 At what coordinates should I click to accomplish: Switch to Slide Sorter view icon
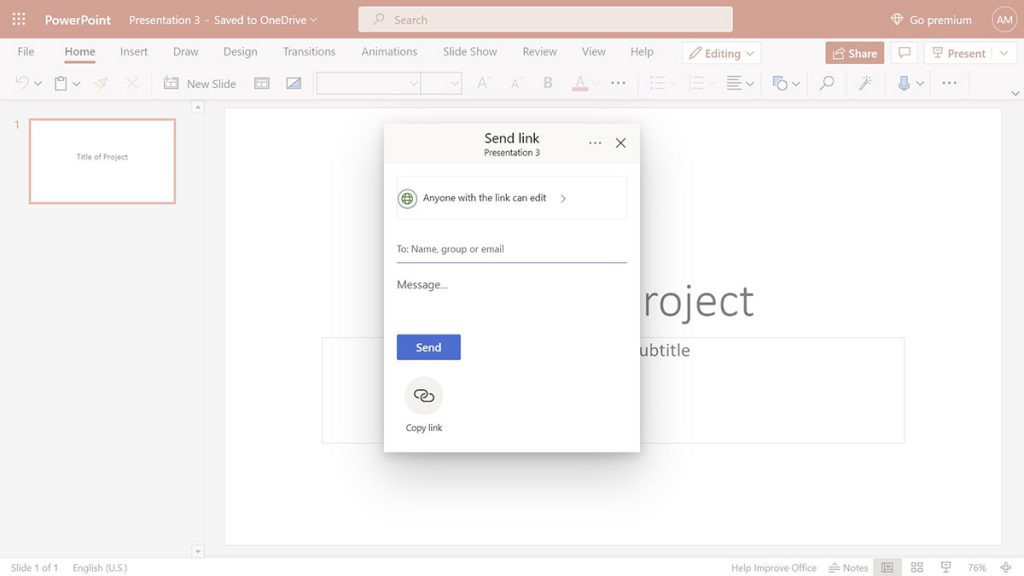[x=916, y=567]
